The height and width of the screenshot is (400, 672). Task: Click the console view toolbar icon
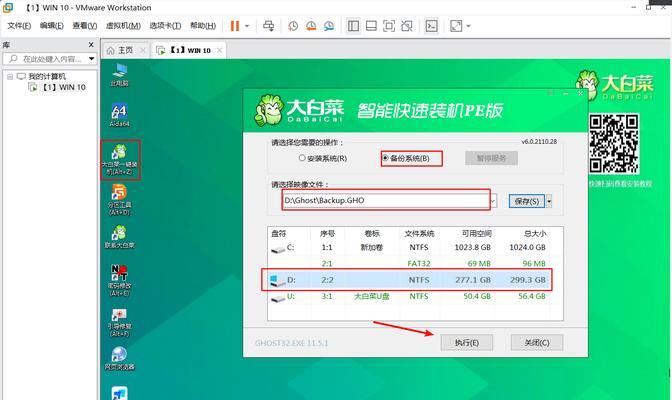click(431, 26)
